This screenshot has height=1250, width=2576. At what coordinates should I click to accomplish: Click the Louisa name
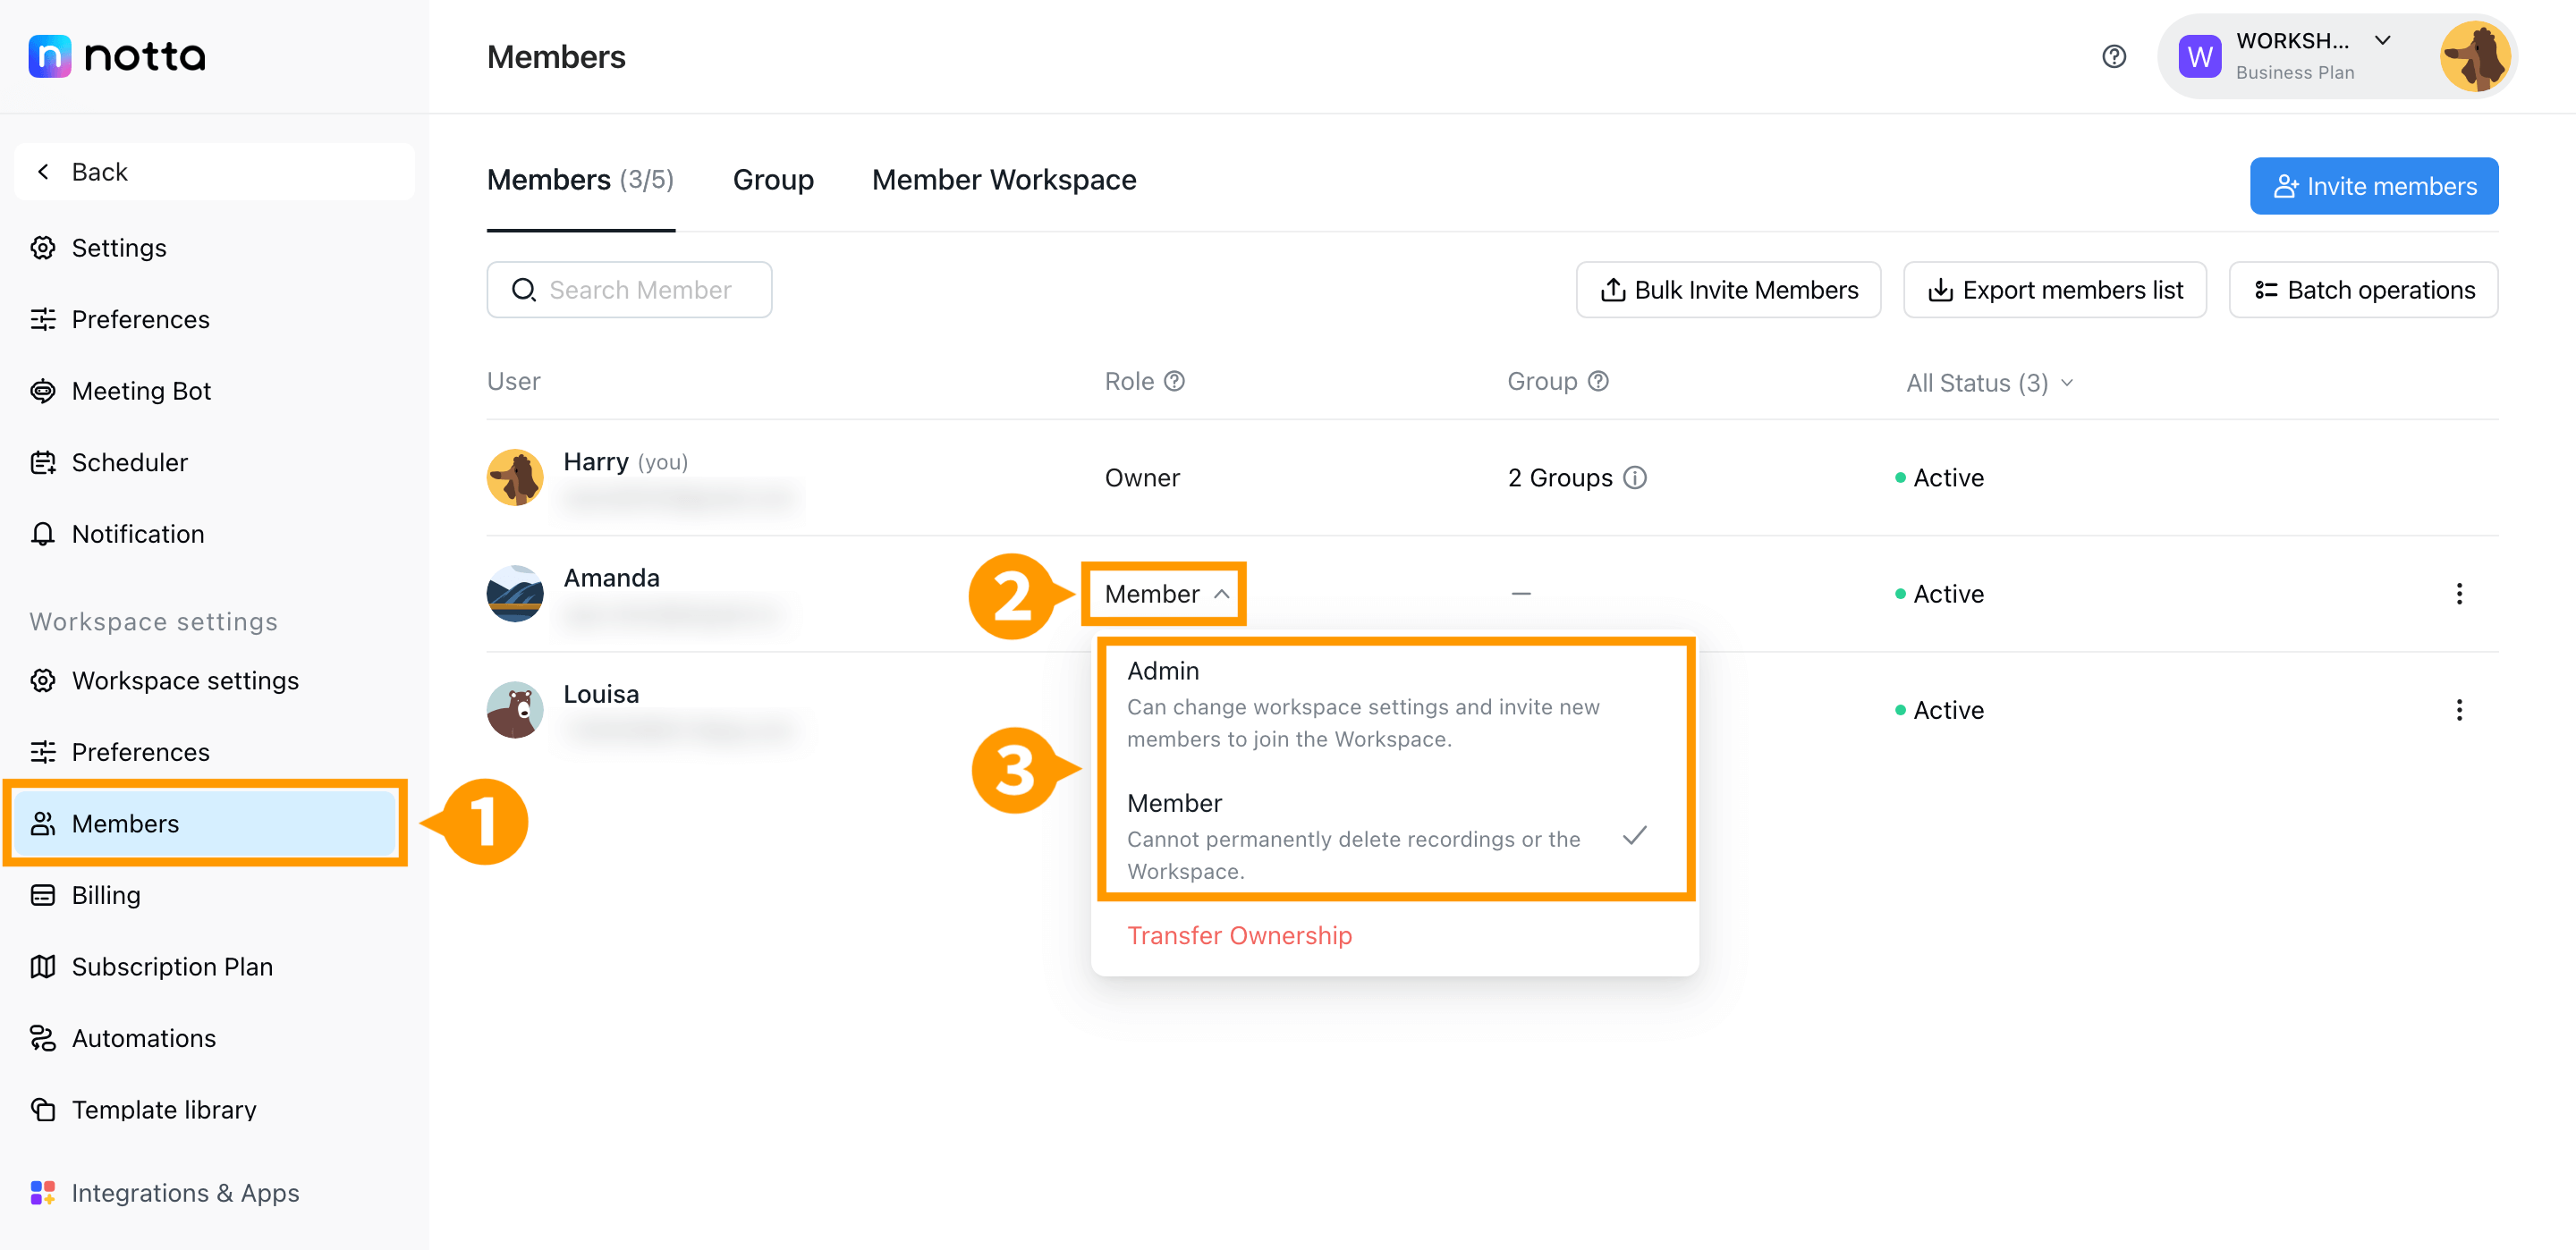(x=601, y=693)
